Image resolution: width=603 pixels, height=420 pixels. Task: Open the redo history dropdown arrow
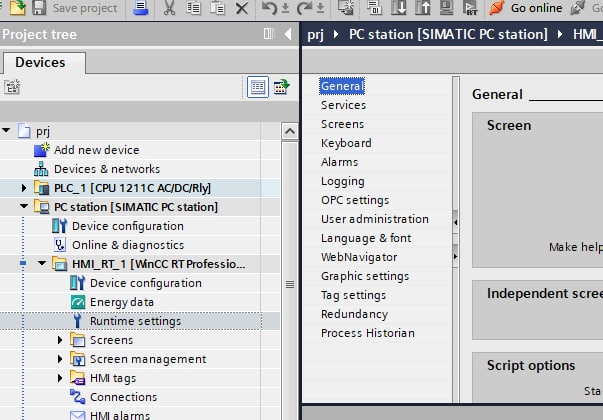click(x=320, y=8)
